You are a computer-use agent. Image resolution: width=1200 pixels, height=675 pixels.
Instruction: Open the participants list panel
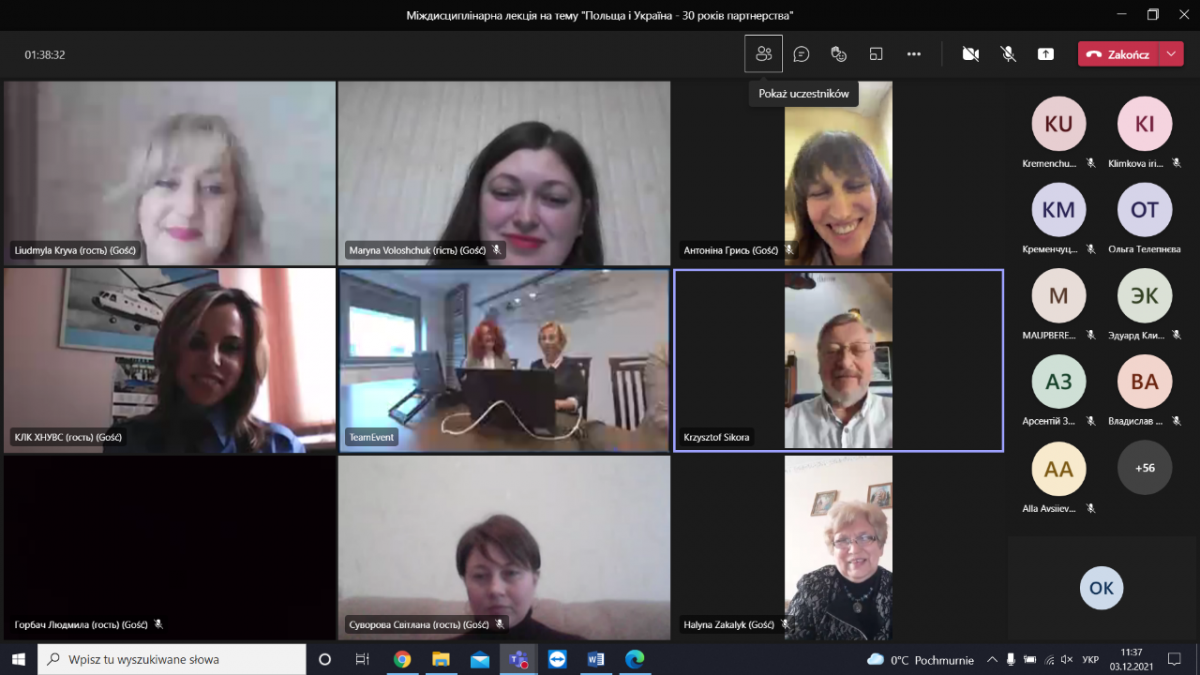pos(764,54)
